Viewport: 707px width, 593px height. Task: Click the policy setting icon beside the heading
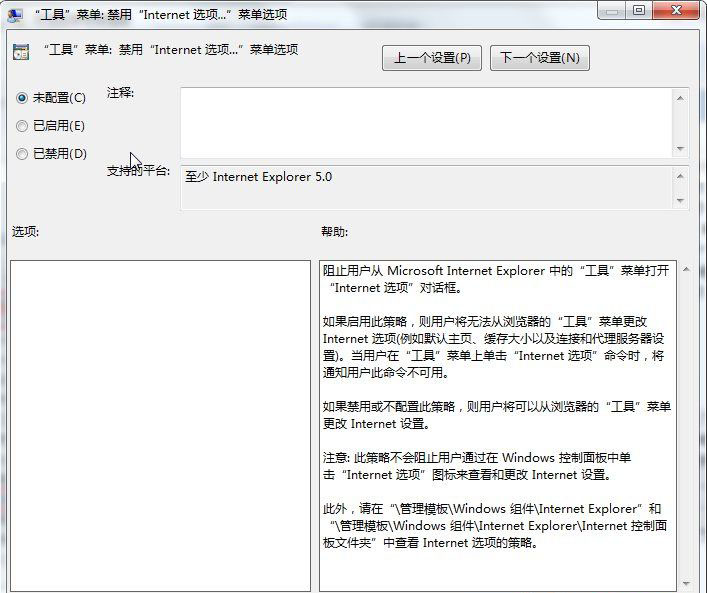20,52
